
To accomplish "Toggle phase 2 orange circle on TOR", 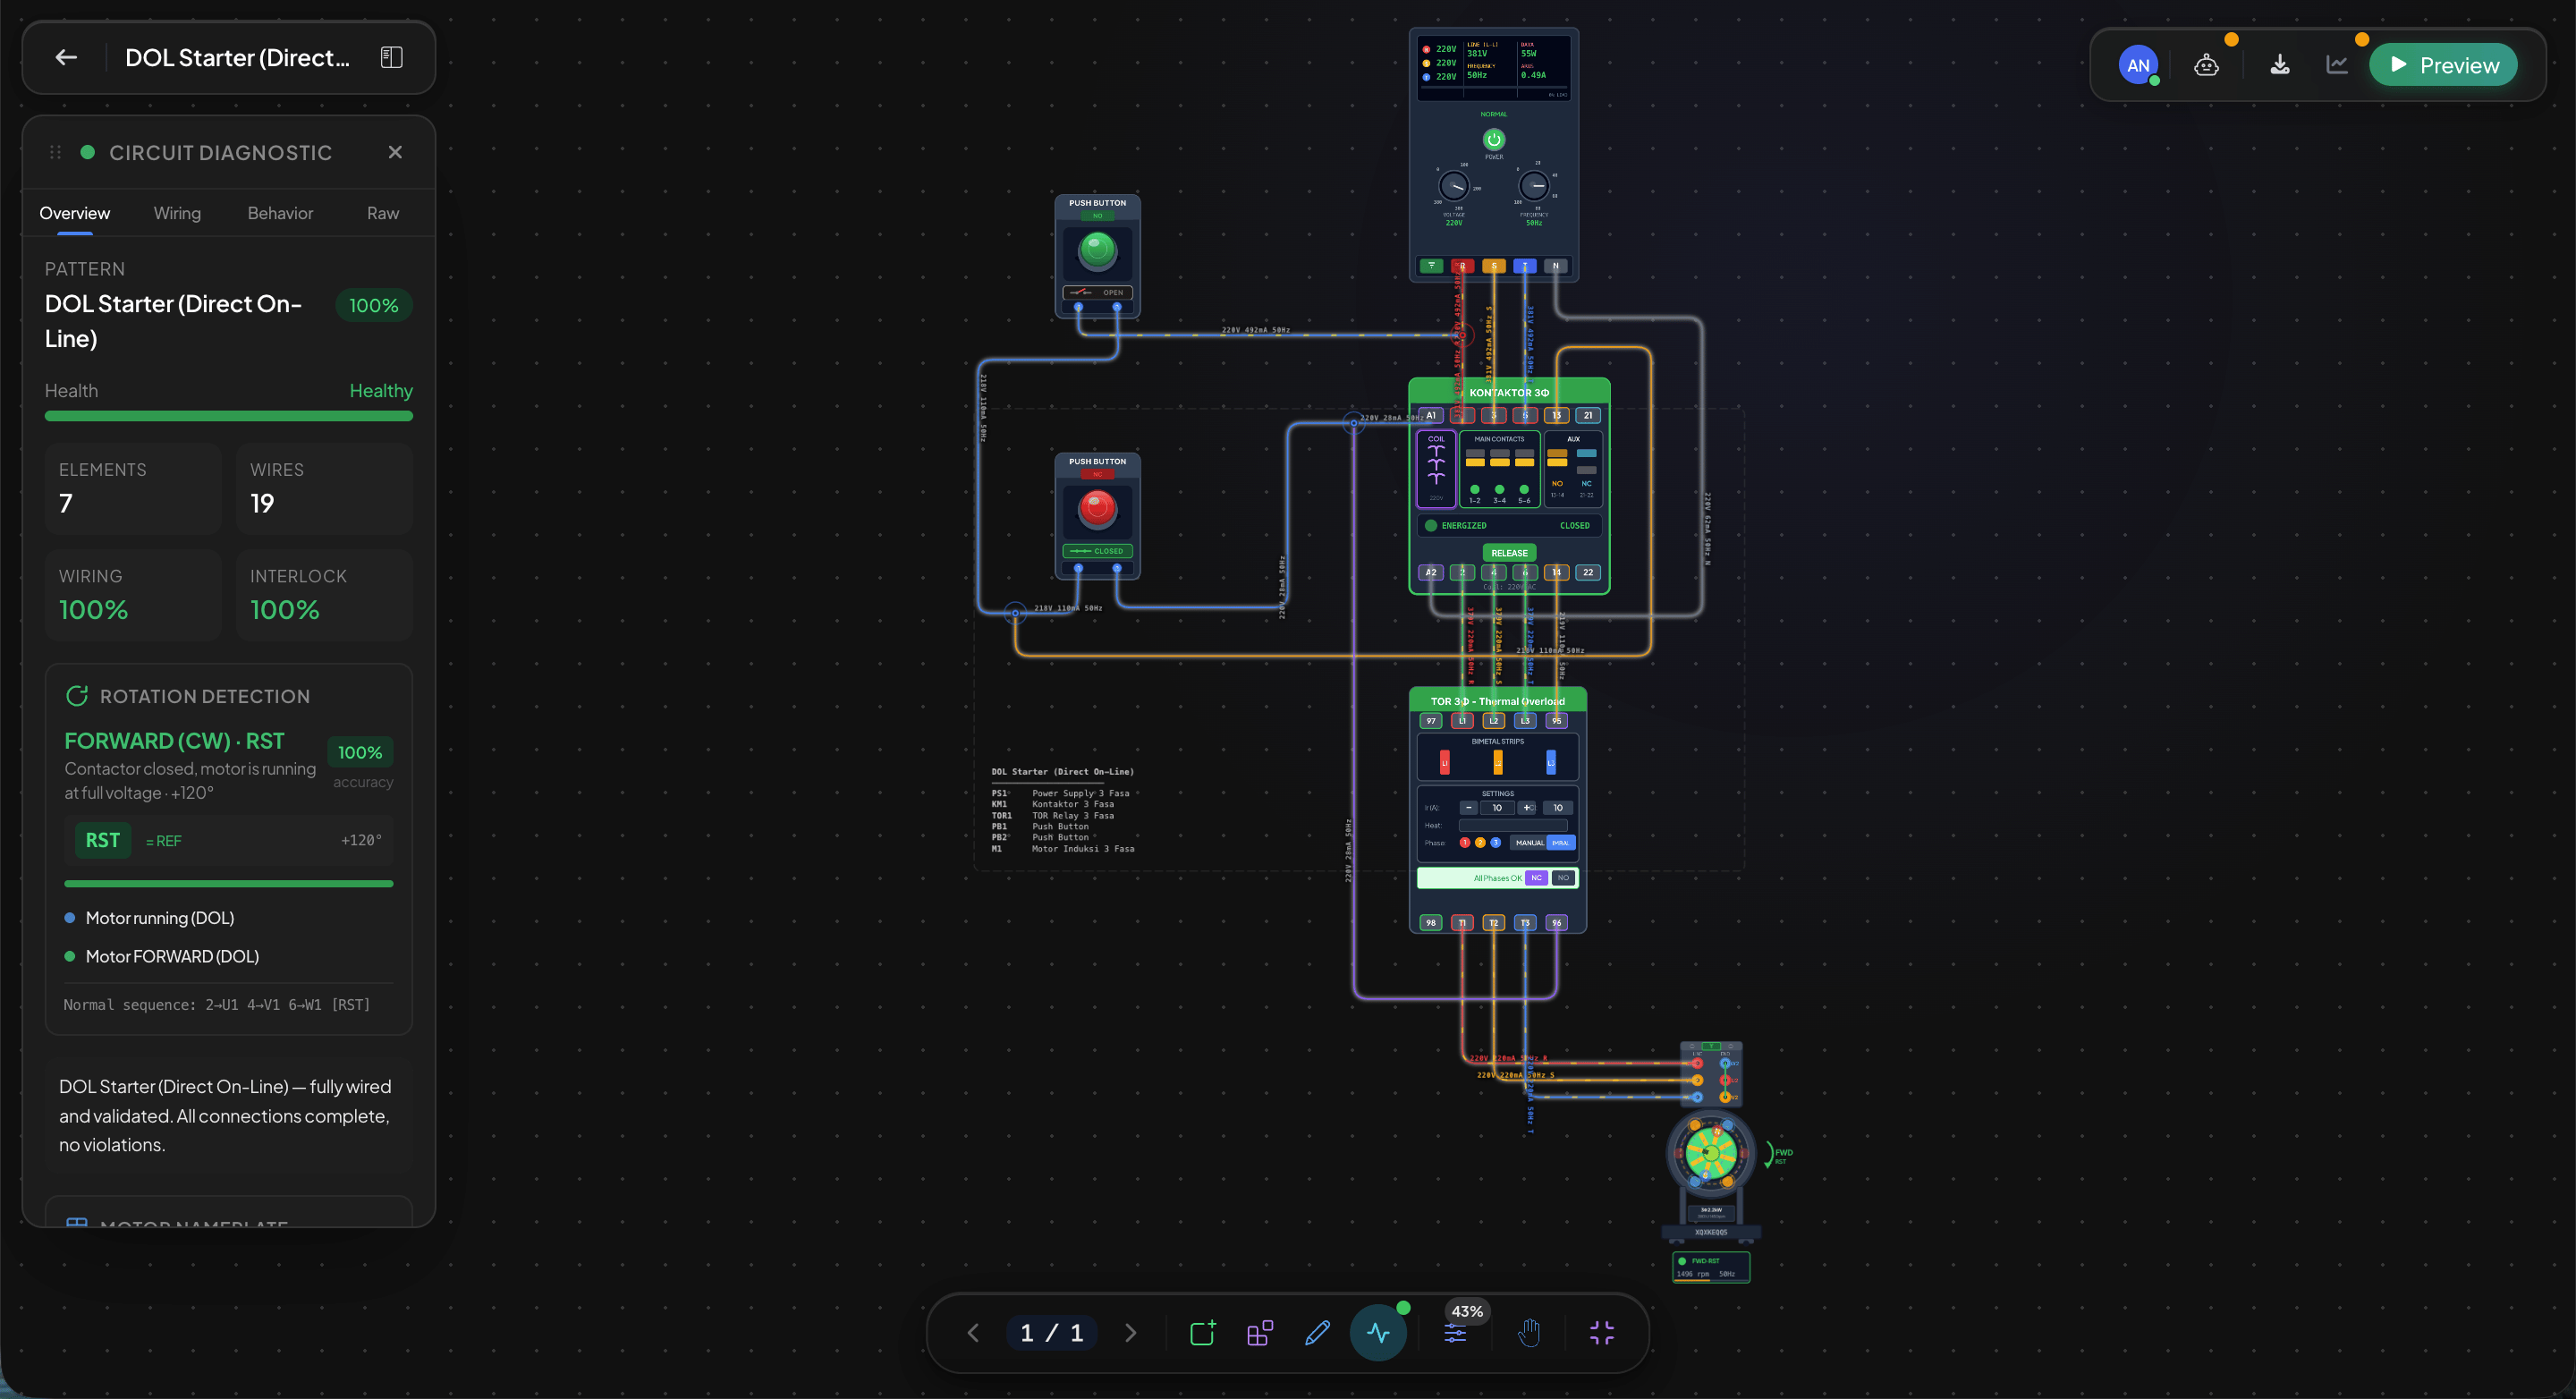I will 1480,843.
